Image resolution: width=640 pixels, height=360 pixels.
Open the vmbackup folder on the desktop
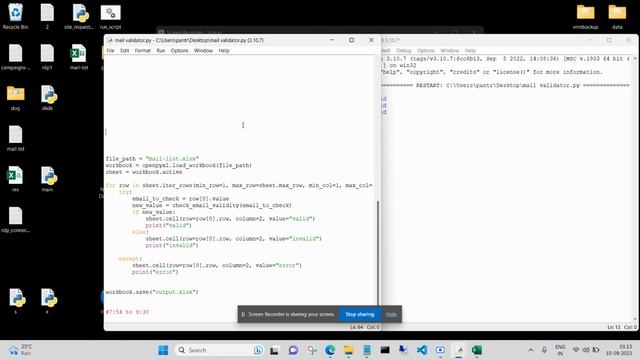pyautogui.click(x=585, y=16)
